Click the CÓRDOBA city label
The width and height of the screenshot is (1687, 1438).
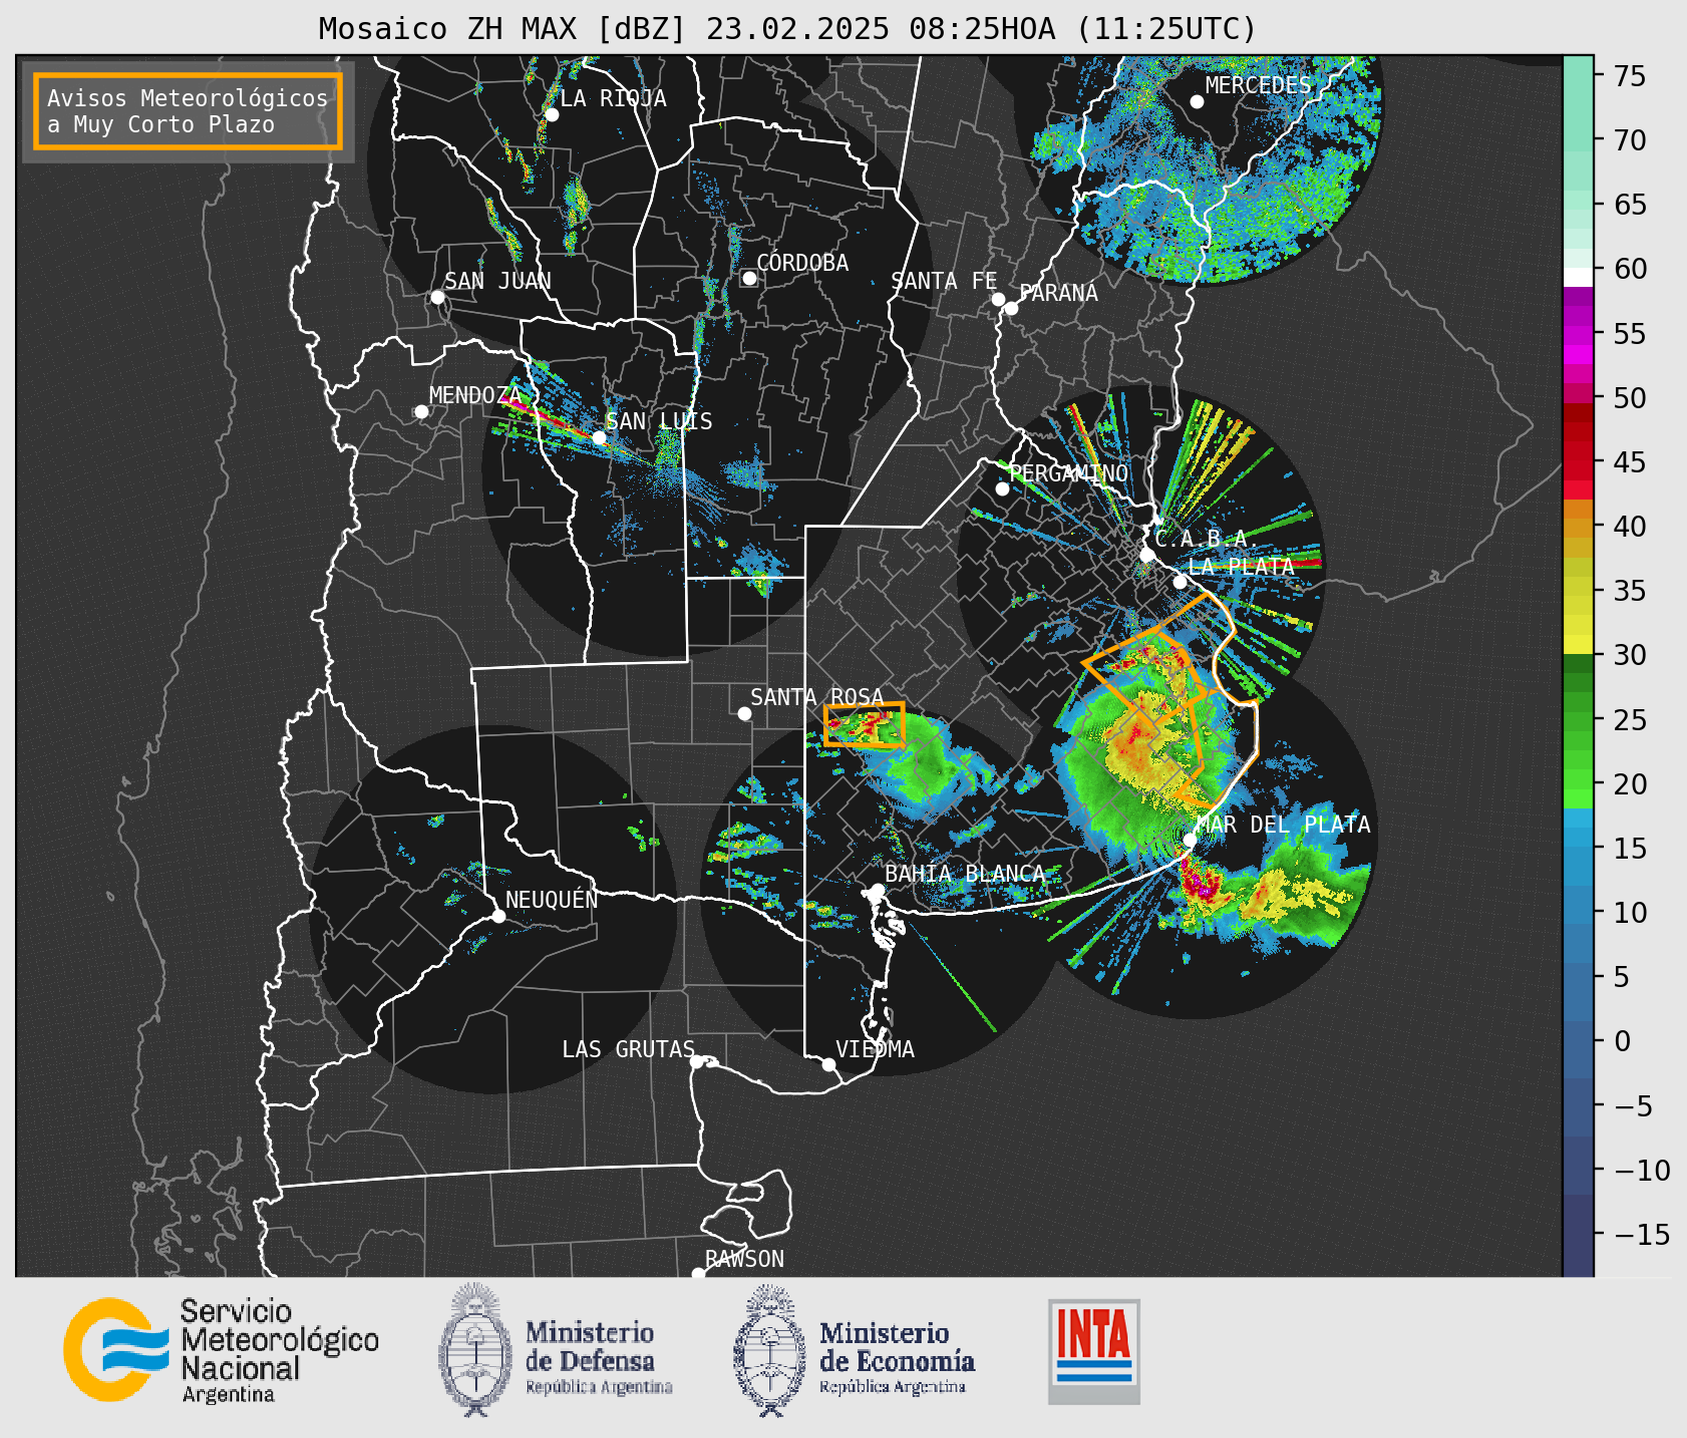[803, 263]
